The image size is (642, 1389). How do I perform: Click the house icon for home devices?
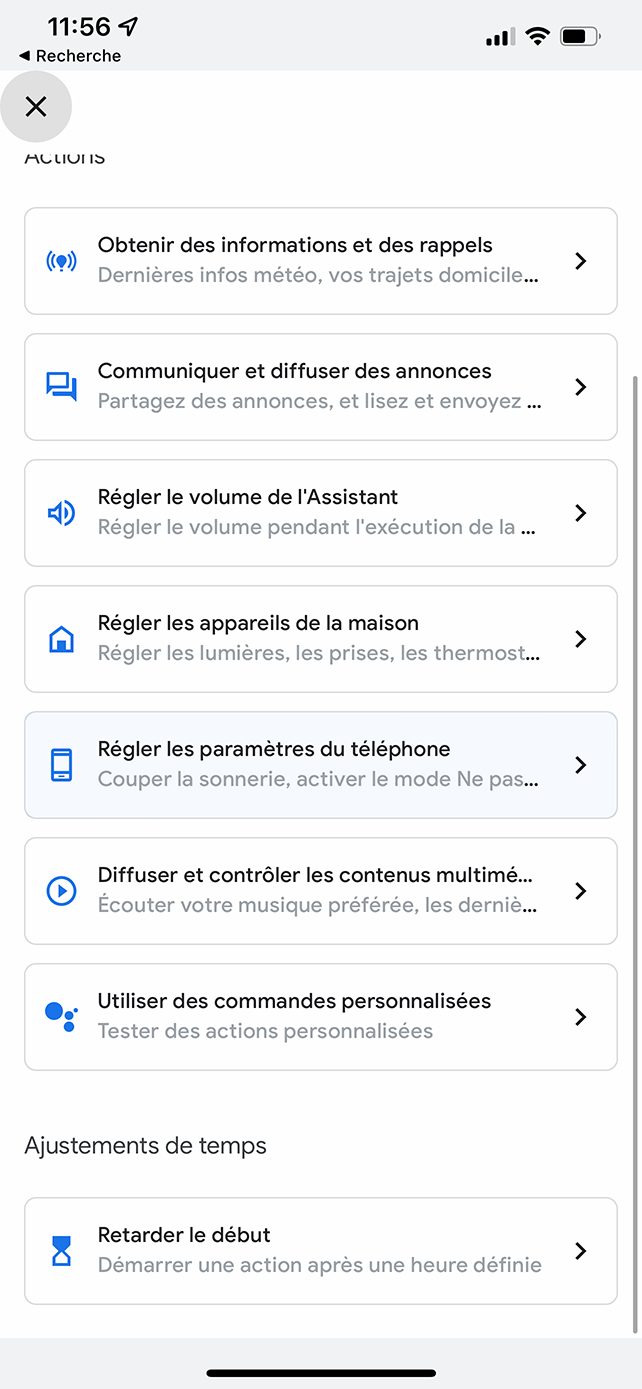(61, 639)
